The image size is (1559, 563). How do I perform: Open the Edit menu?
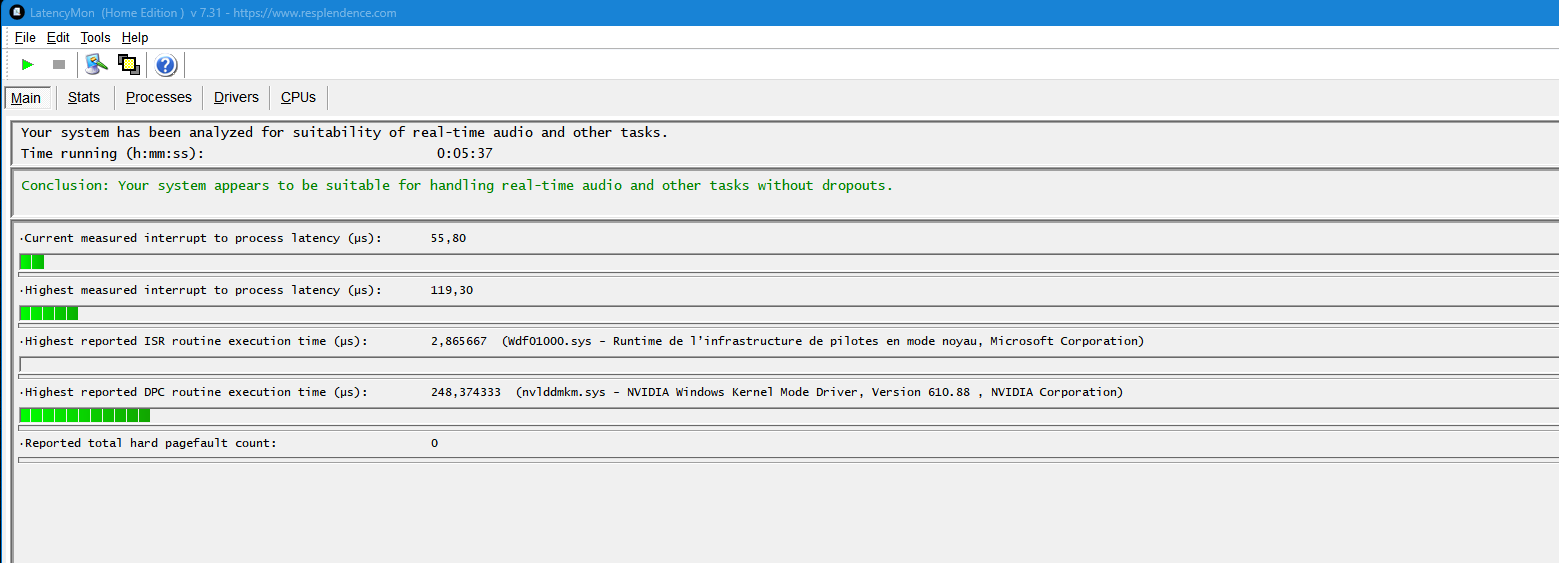(x=58, y=38)
